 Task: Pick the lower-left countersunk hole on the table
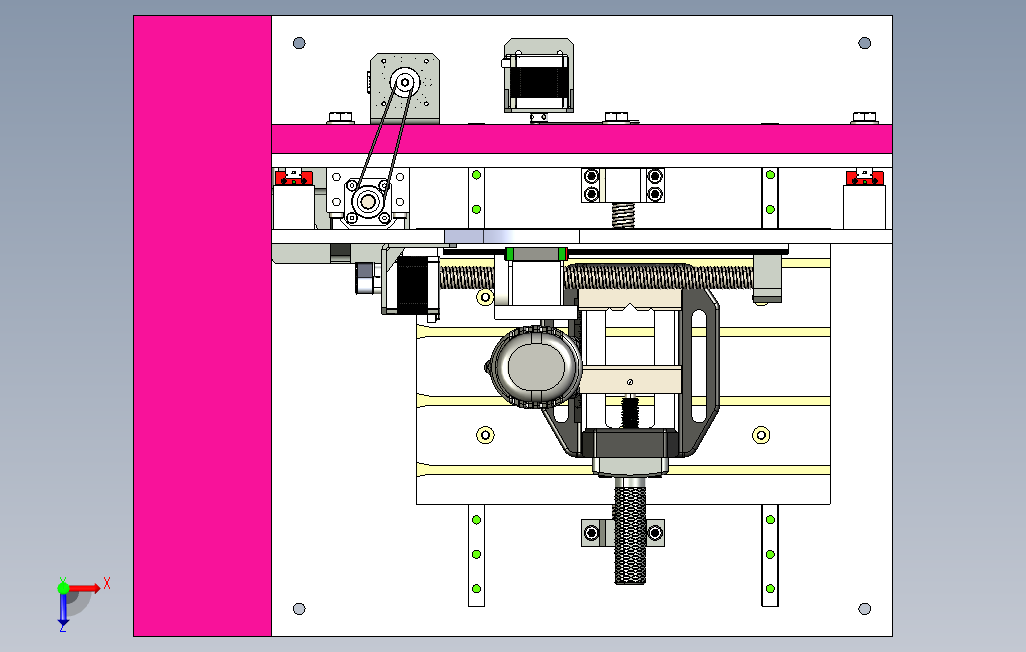[485, 435]
